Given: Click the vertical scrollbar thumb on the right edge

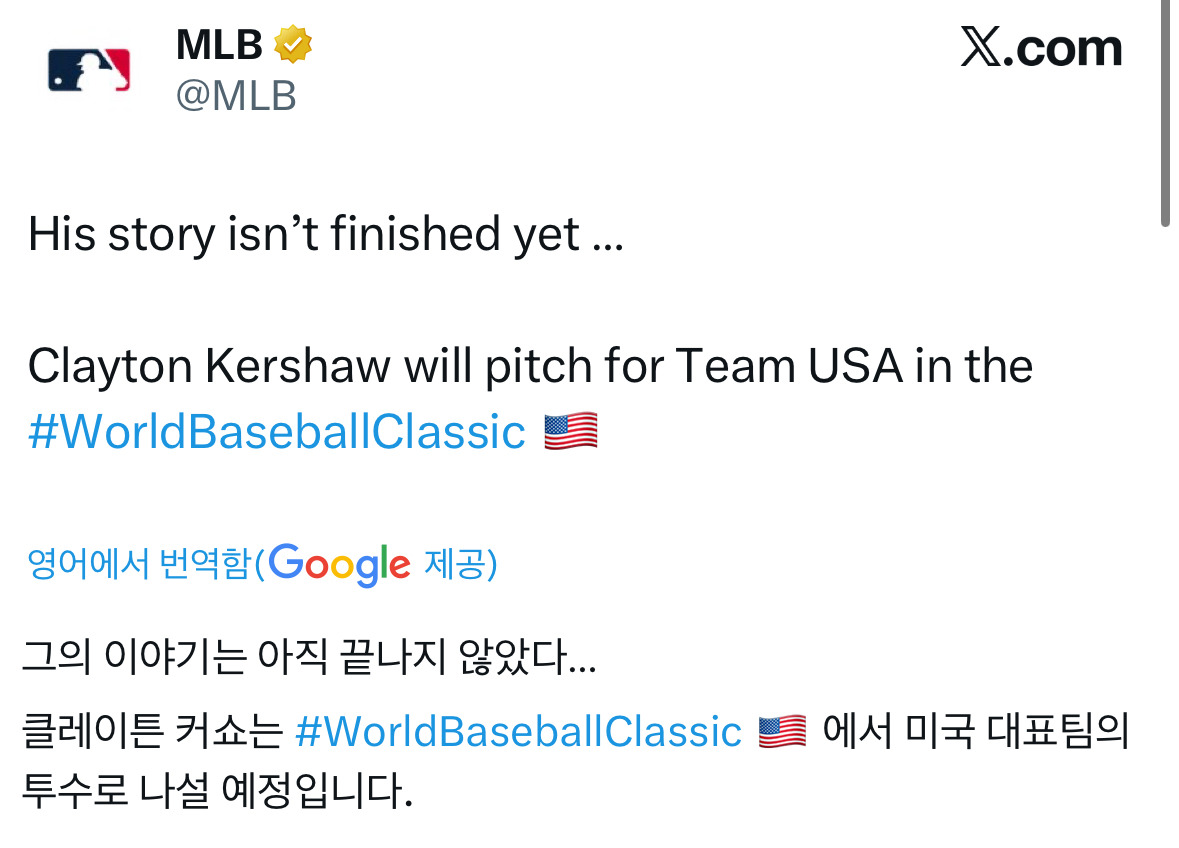Looking at the screenshot, I should [x=1165, y=110].
